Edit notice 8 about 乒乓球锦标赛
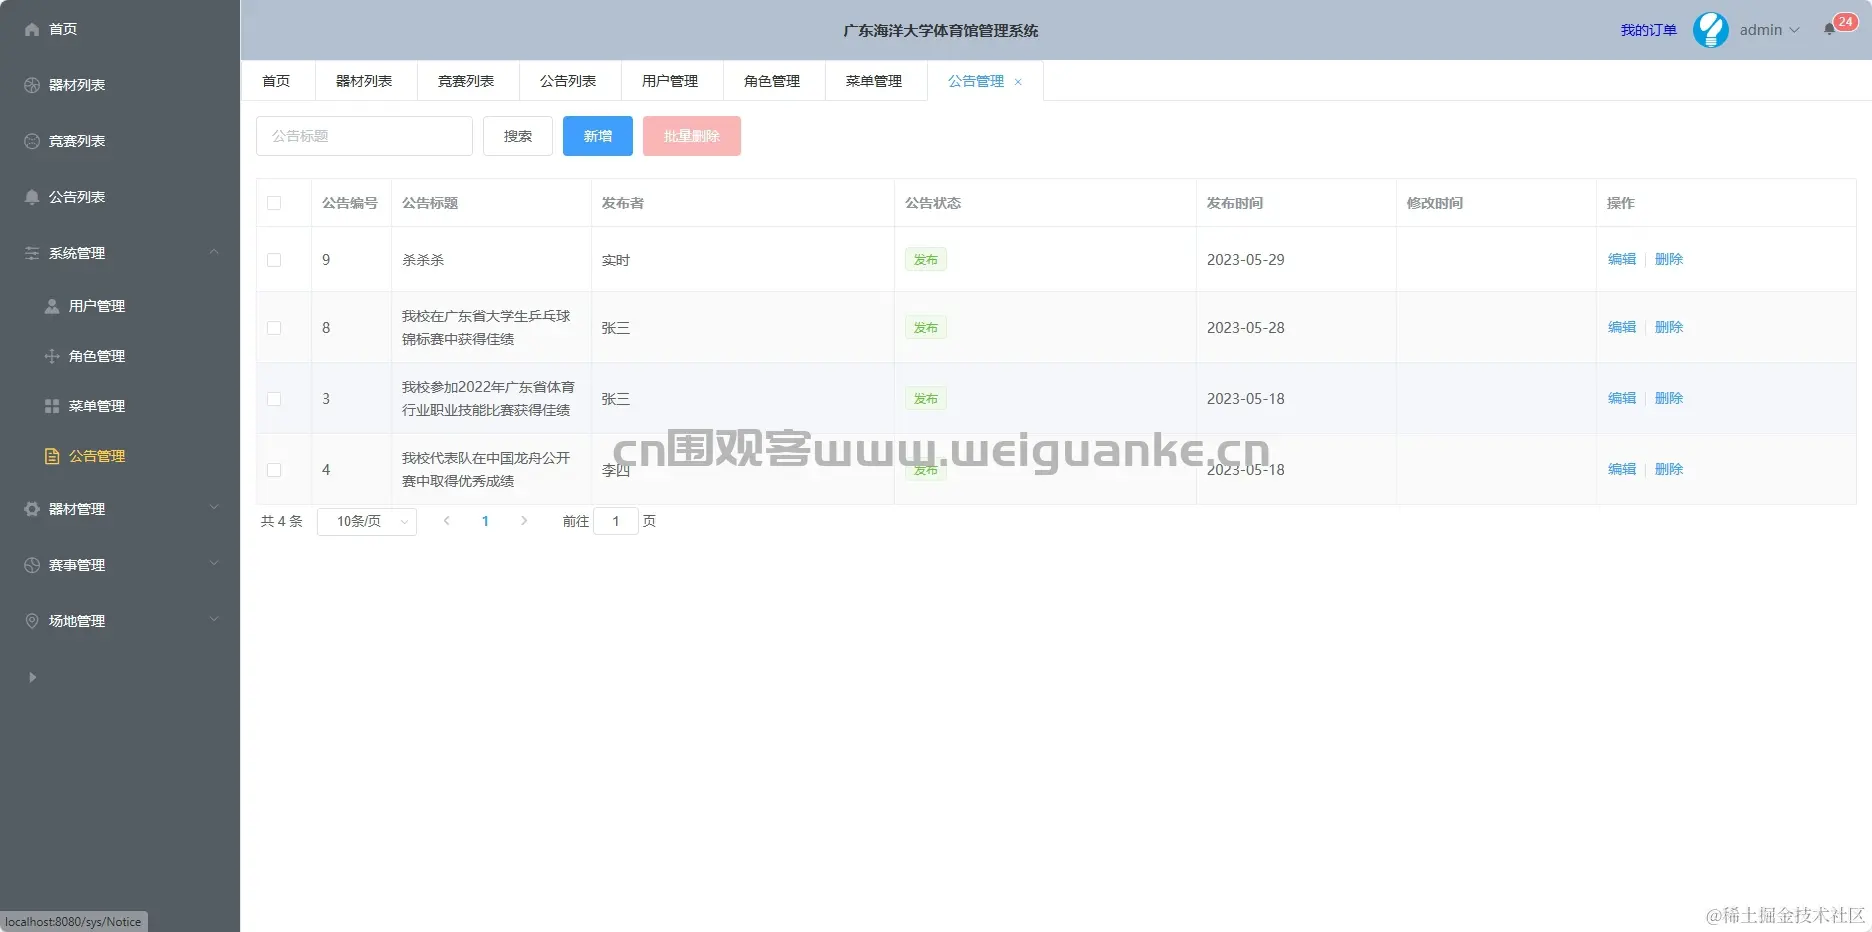The width and height of the screenshot is (1872, 932). (x=1622, y=327)
